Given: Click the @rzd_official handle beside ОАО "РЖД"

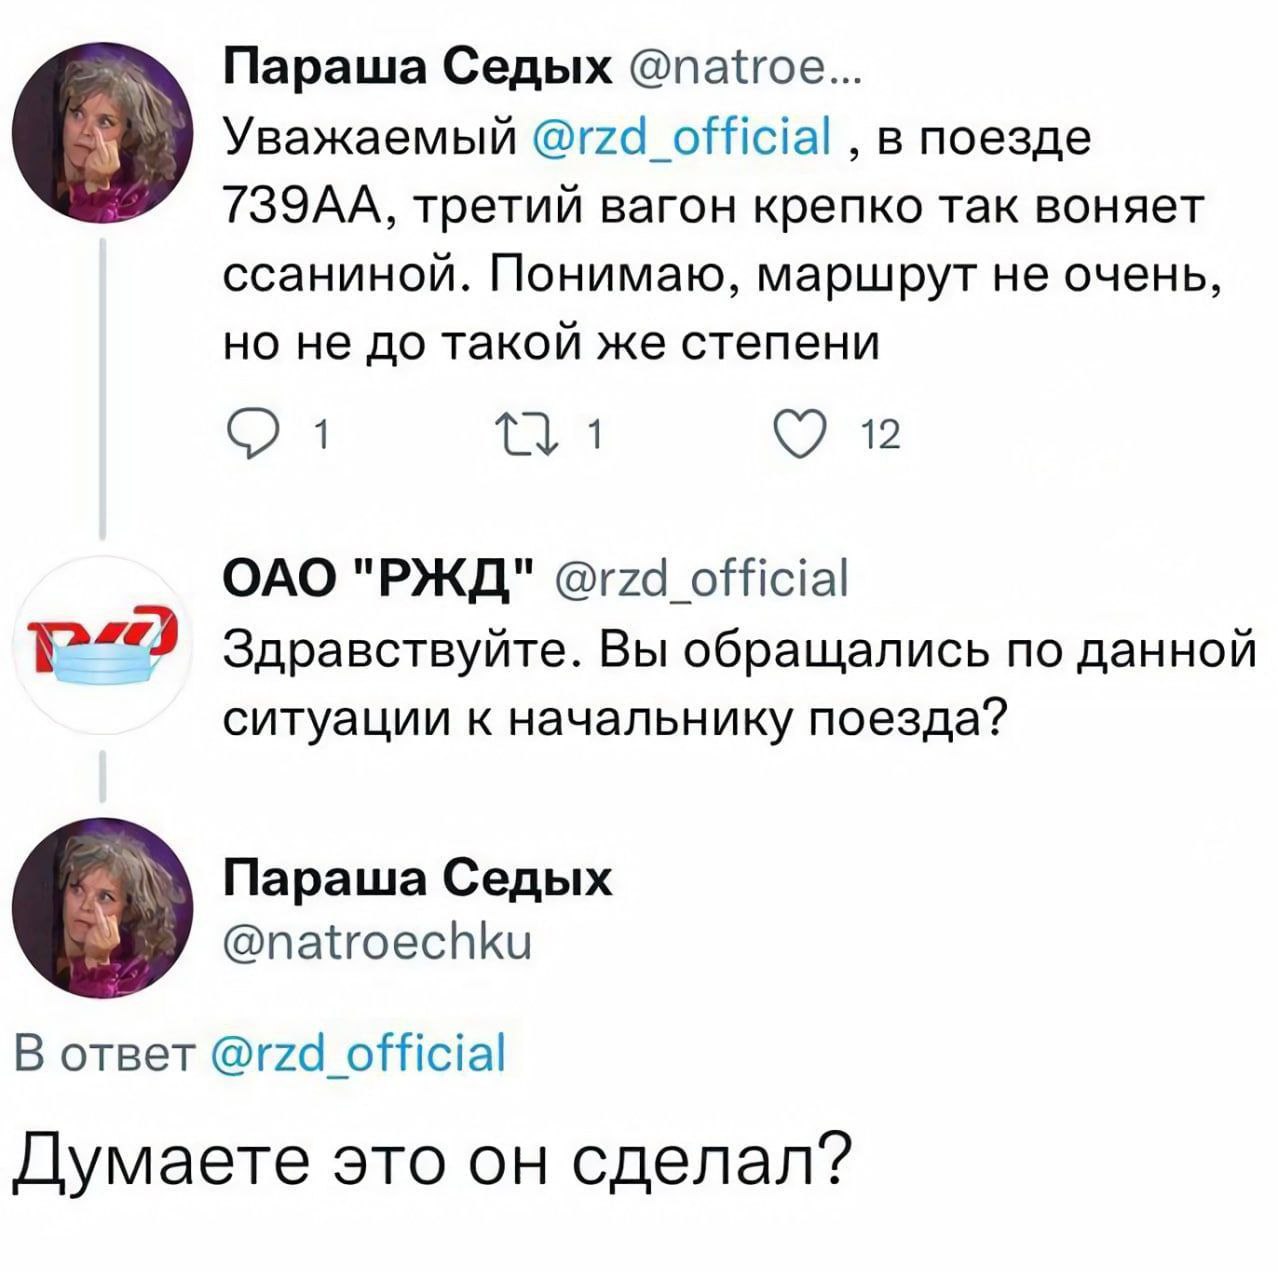Looking at the screenshot, I should [x=700, y=577].
